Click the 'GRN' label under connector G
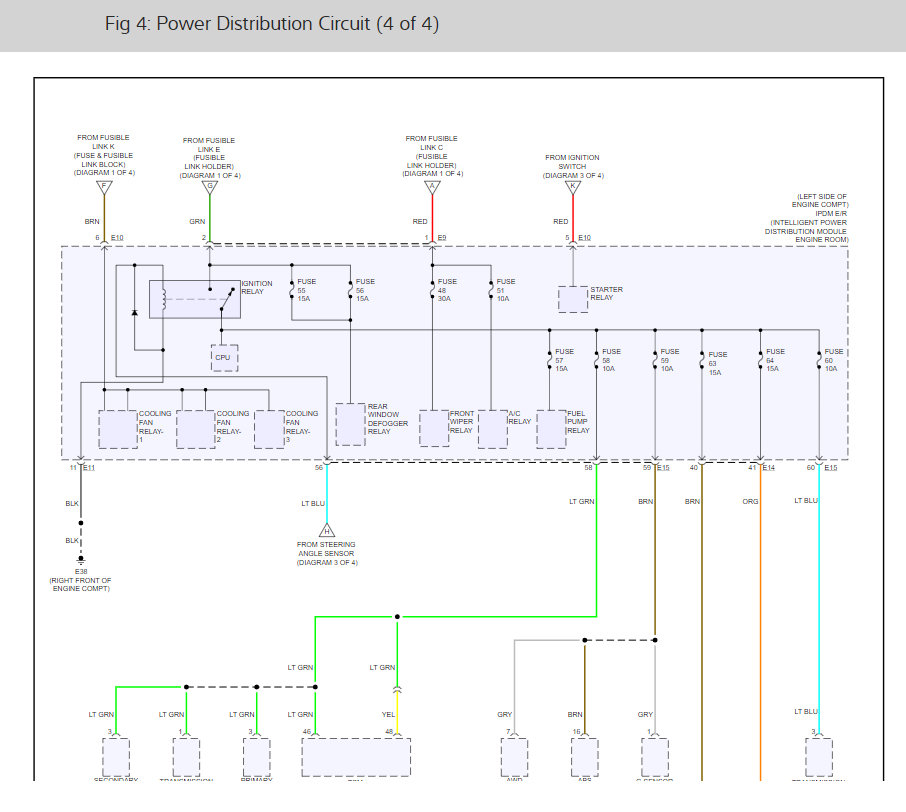The image size is (906, 812). pyautogui.click(x=197, y=221)
